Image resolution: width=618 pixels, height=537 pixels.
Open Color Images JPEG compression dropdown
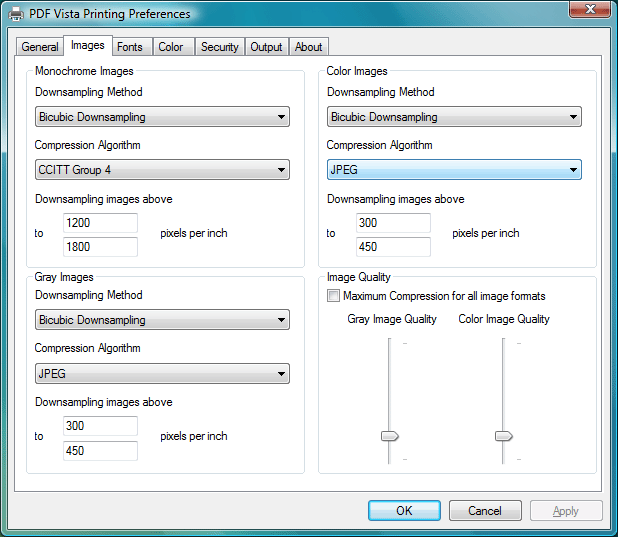(x=454, y=170)
